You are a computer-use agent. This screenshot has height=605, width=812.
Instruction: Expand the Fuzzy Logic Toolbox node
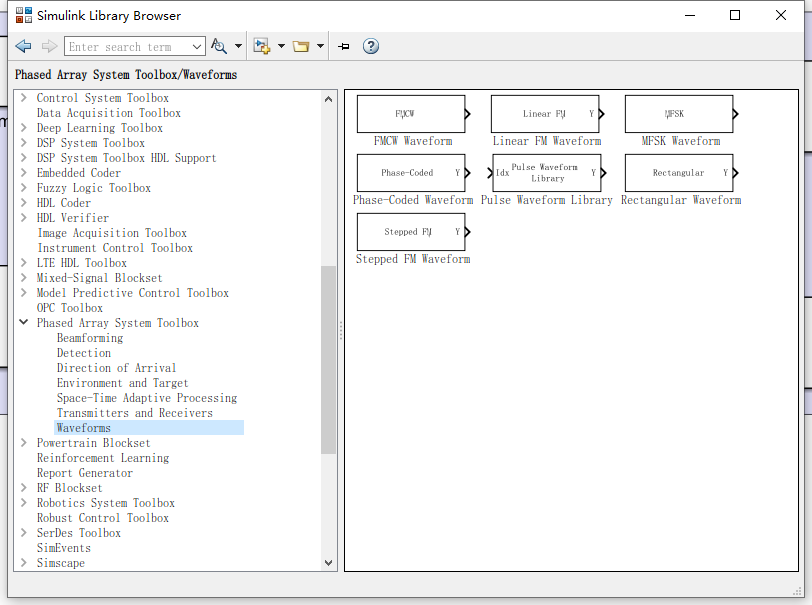tap(23, 188)
